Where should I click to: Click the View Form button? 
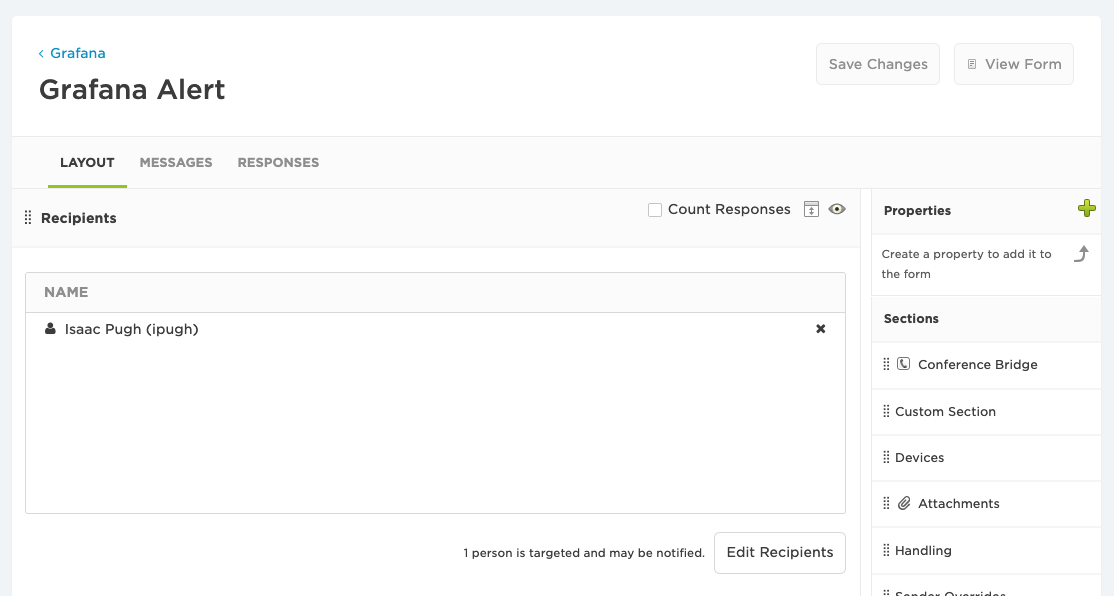[1014, 64]
